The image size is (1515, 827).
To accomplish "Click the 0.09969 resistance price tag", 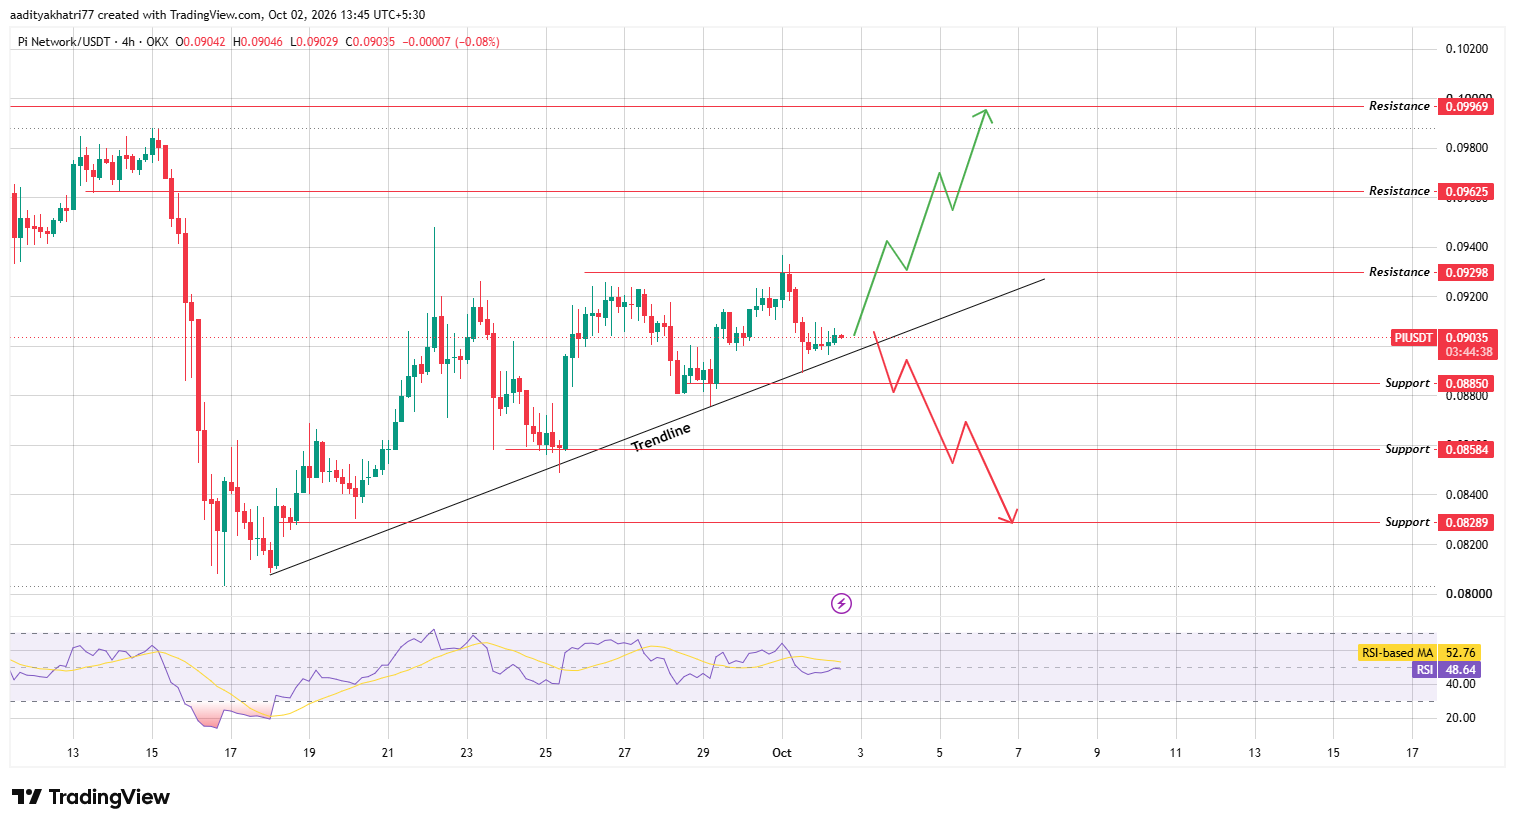I will click(x=1465, y=106).
